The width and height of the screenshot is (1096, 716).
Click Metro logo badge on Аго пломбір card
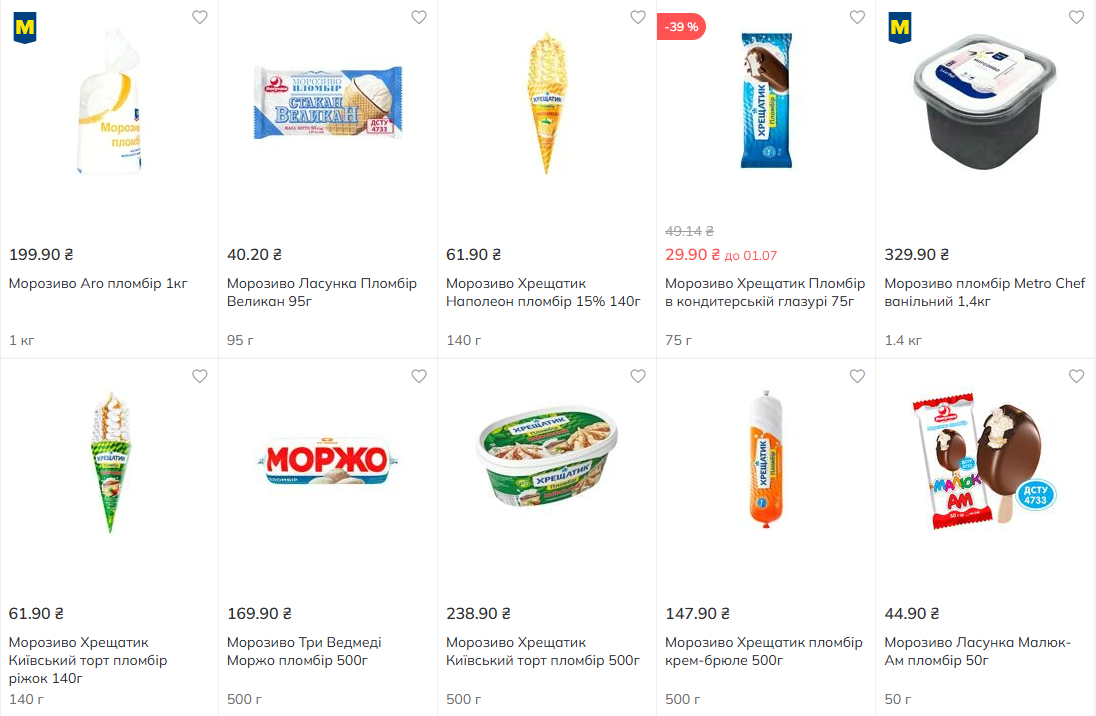[x=25, y=28]
